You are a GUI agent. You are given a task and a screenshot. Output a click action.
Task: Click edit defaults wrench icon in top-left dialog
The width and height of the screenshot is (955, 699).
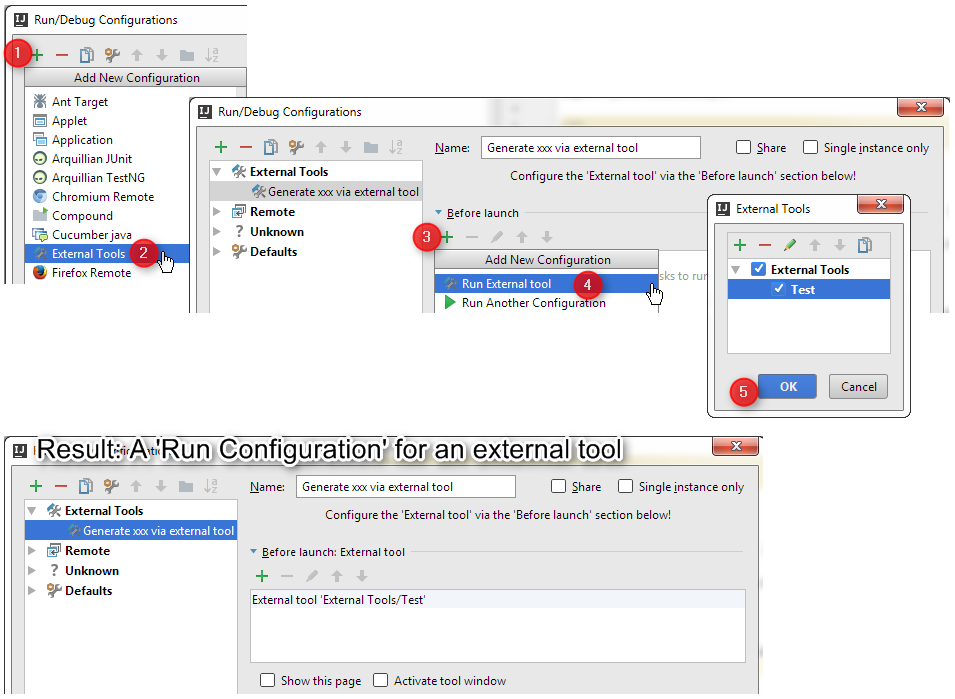111,55
